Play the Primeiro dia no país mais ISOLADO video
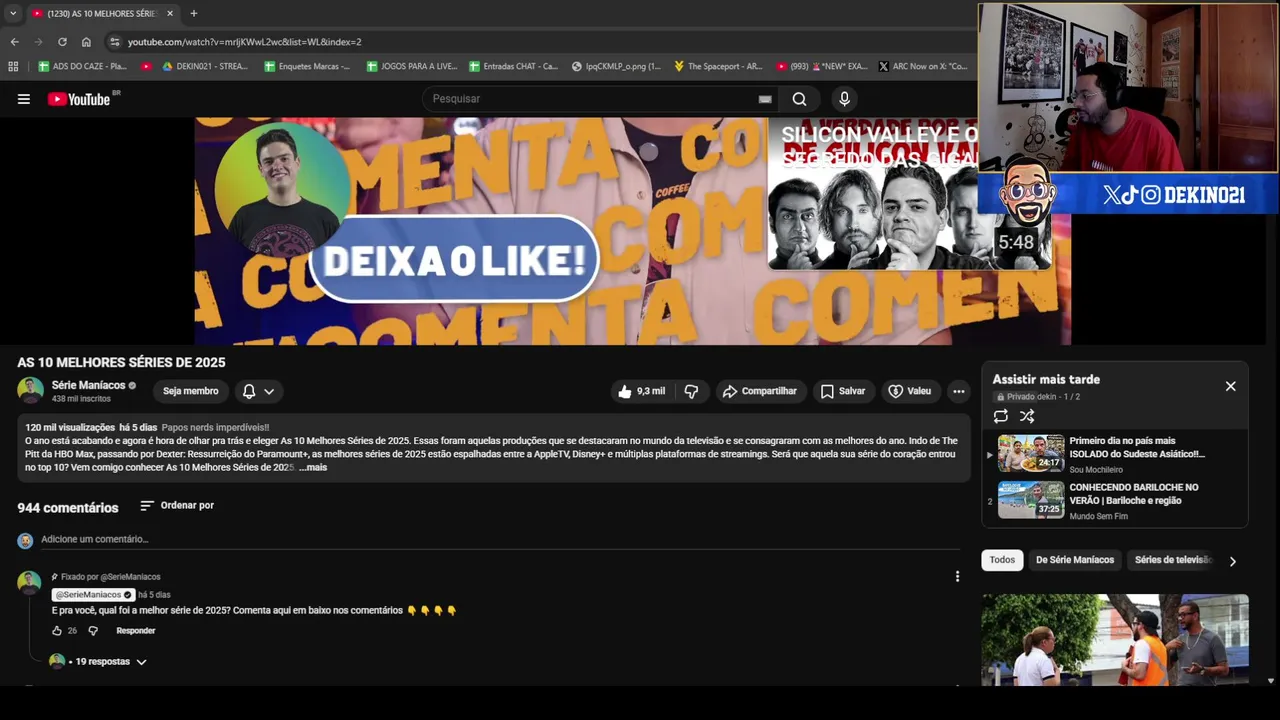 pos(1116,454)
